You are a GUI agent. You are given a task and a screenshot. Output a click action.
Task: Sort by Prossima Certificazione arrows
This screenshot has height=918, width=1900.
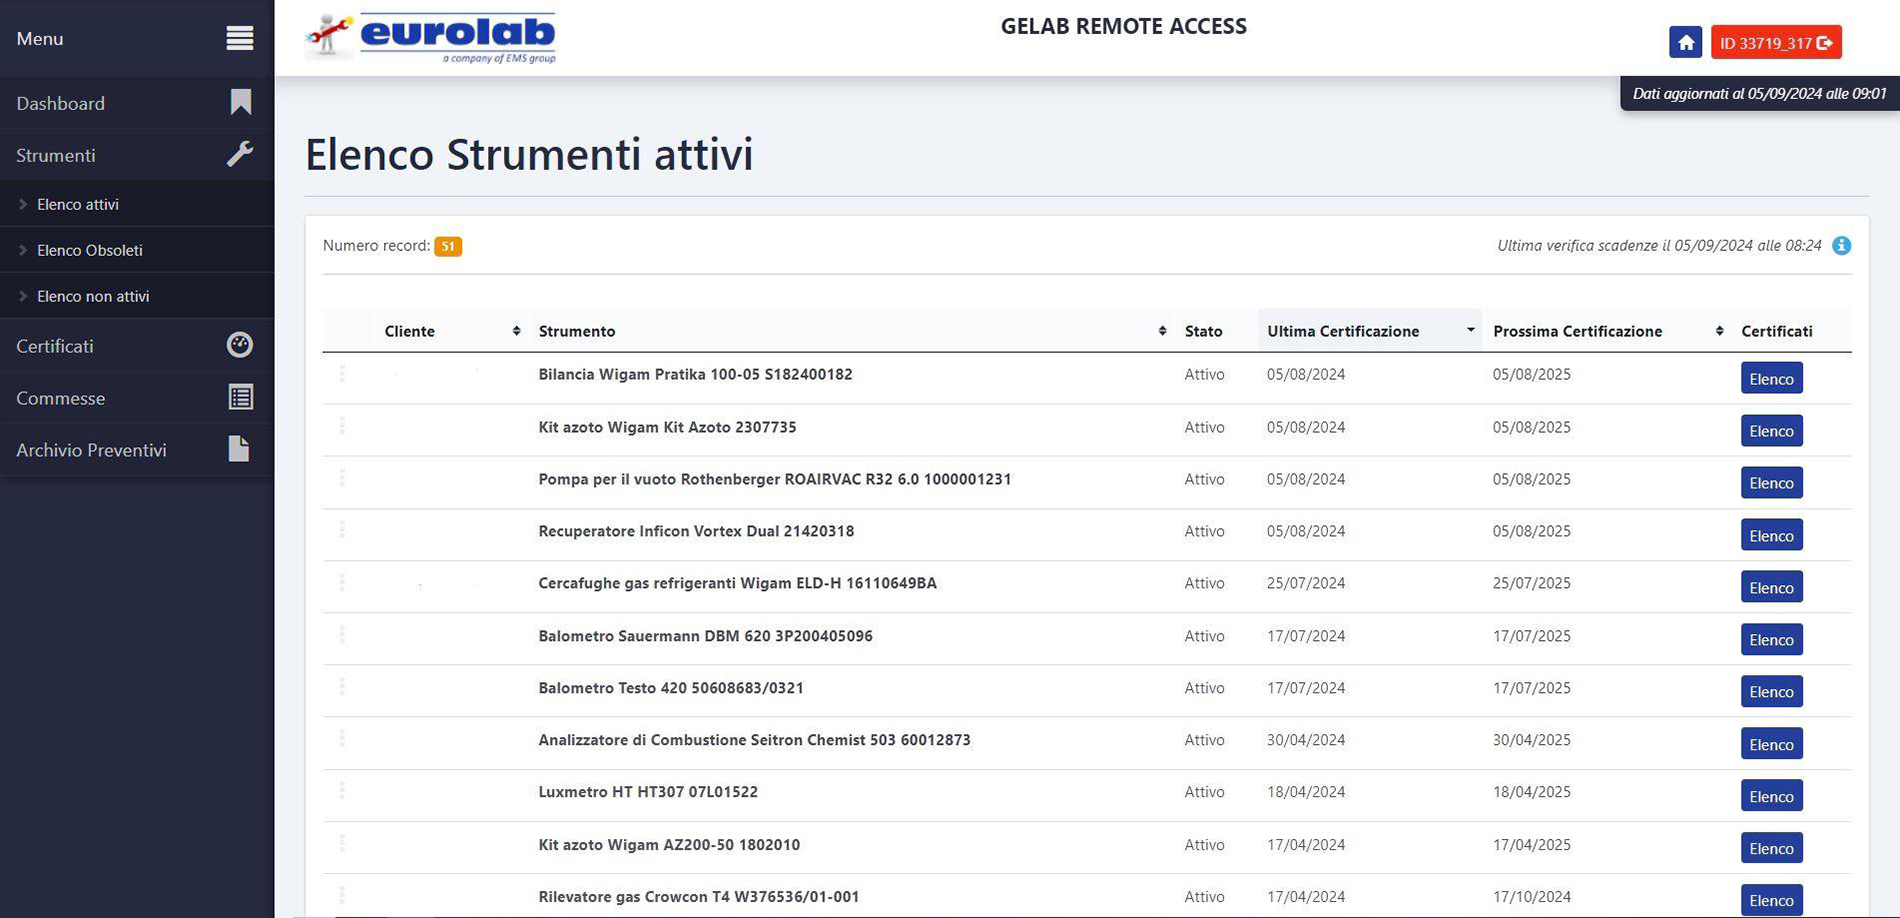pyautogui.click(x=1719, y=331)
